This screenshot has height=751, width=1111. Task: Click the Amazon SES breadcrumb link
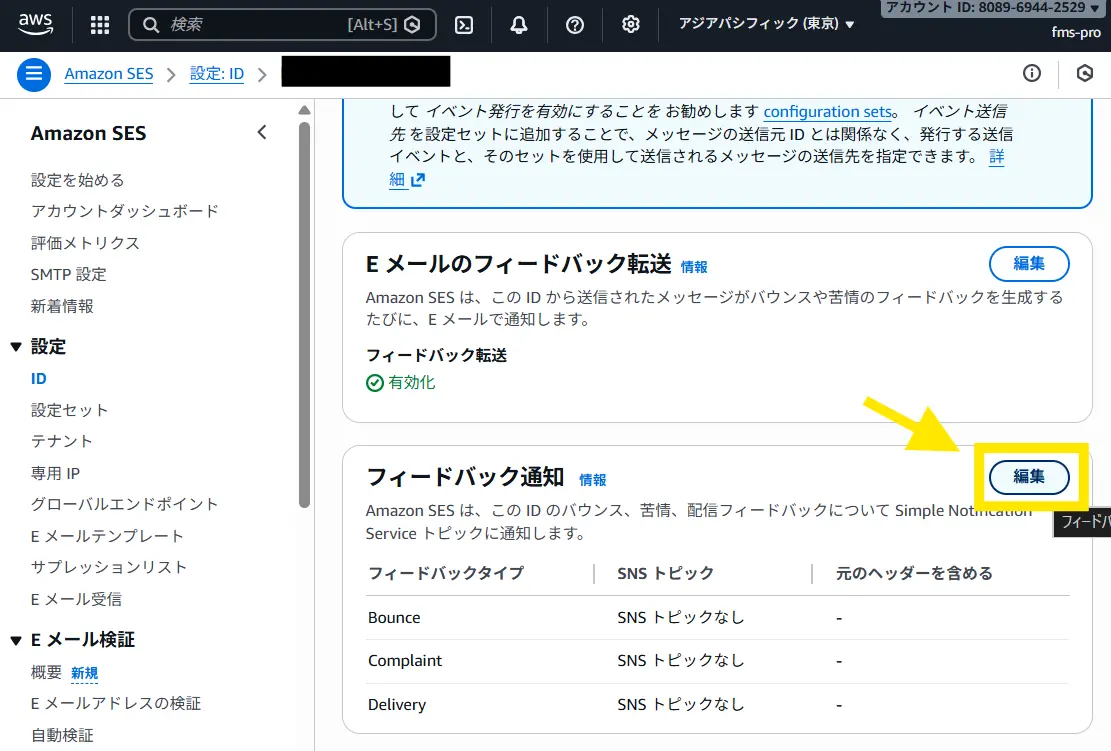[x=108, y=74]
